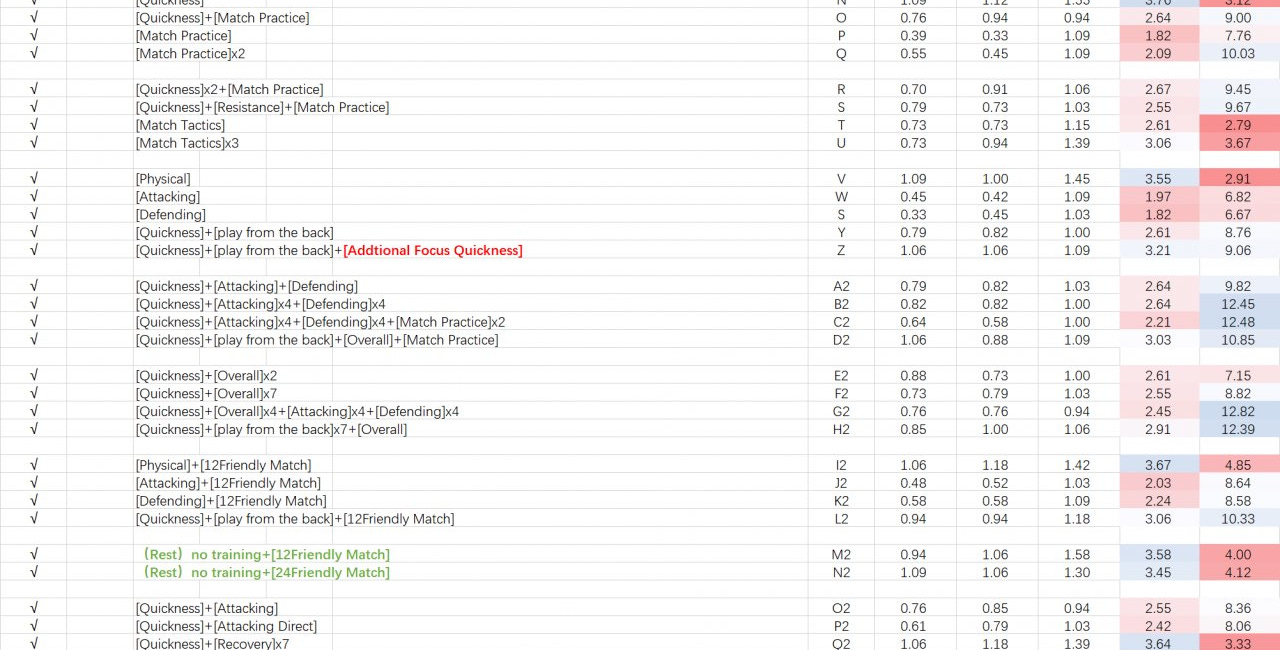Click the value '7.76' cell
Screen dimensions: 1280x650
coord(1238,36)
